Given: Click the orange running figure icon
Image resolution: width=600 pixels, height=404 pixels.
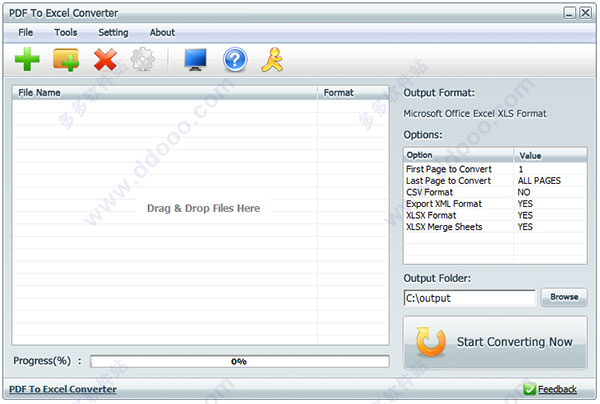Looking at the screenshot, I should point(272,60).
